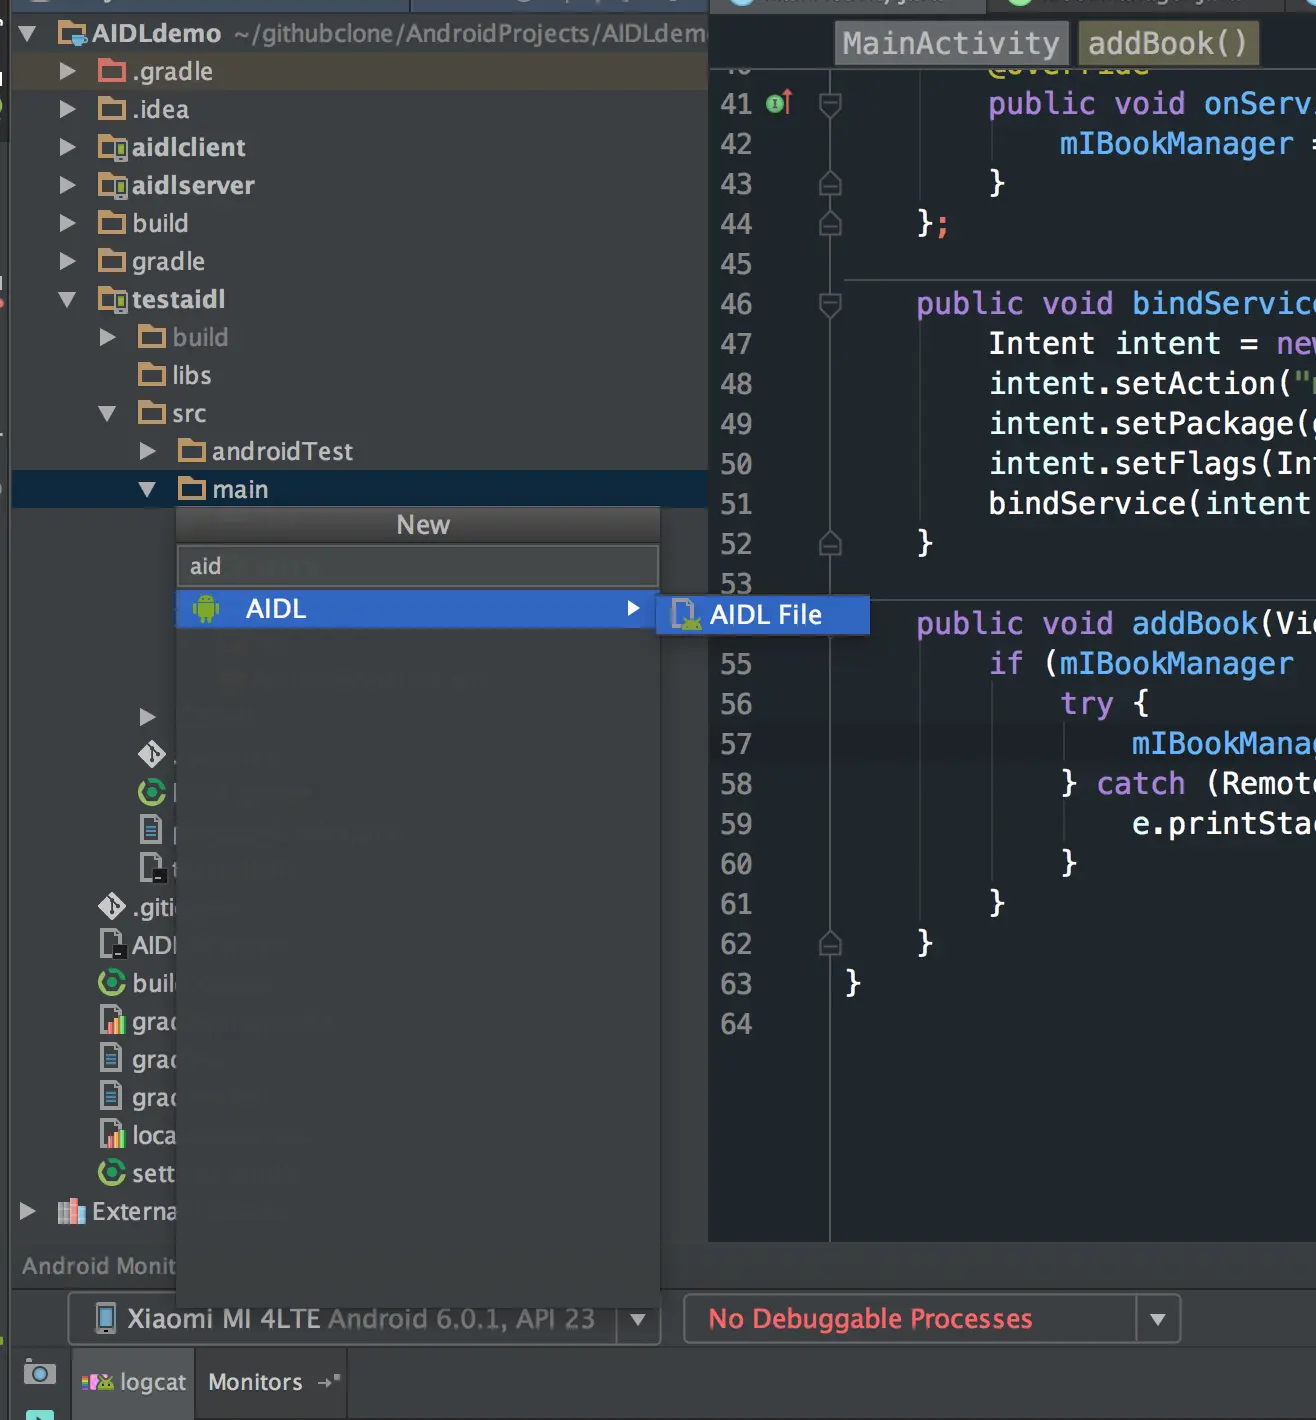This screenshot has width=1316, height=1420.
Task: Toggle code folding at line 43
Action: point(830,183)
